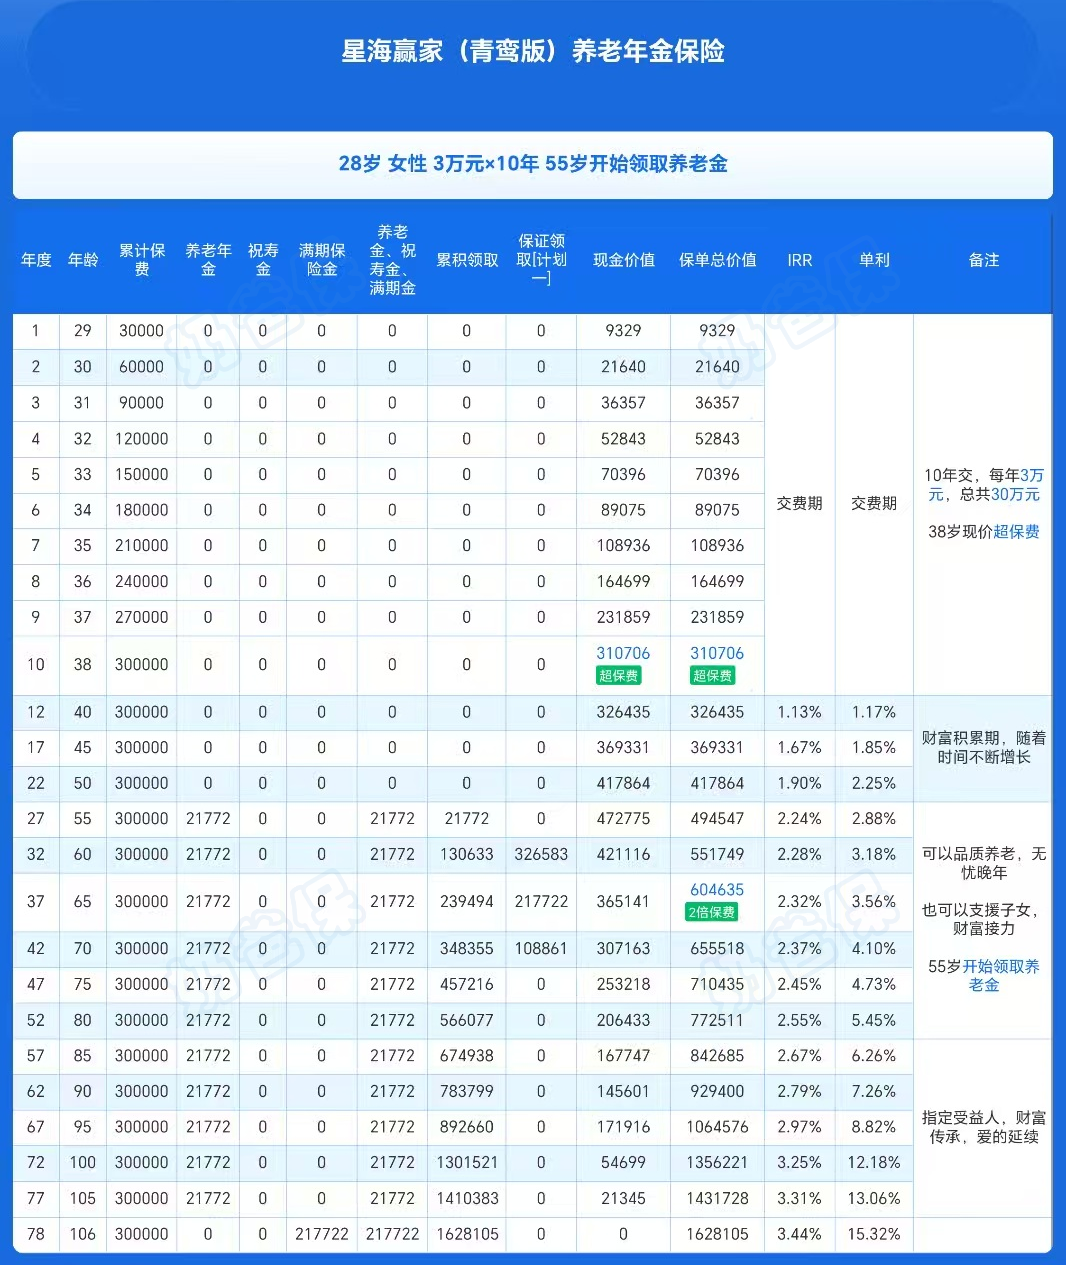
Task: Click the 交费期 merged cell under IRR
Action: pos(800,502)
